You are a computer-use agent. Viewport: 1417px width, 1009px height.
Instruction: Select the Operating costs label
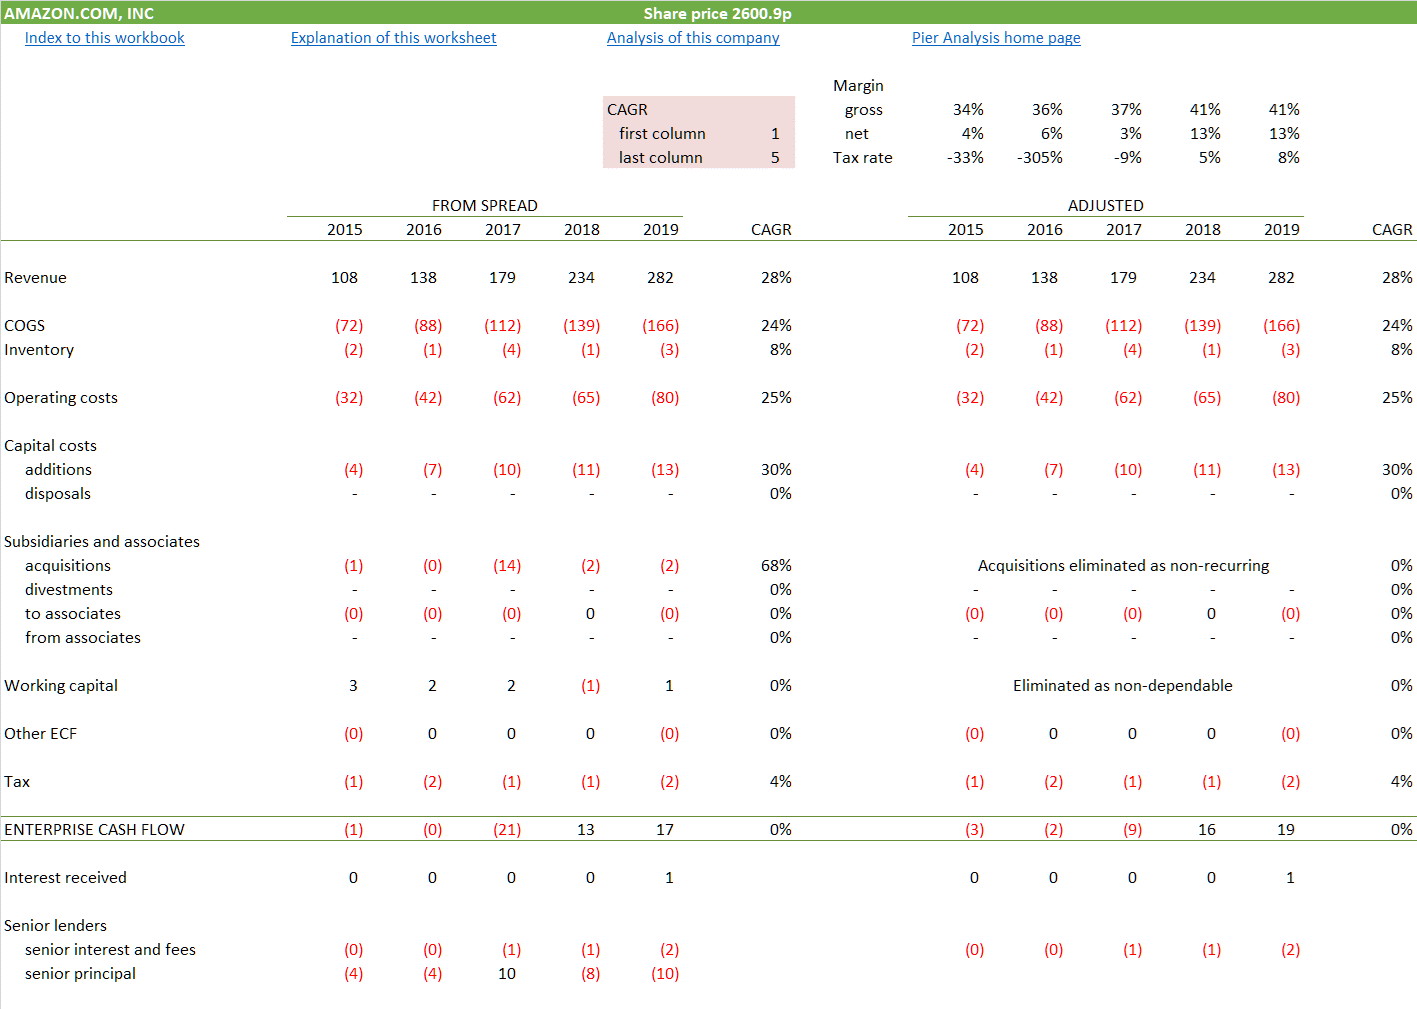[x=61, y=398]
